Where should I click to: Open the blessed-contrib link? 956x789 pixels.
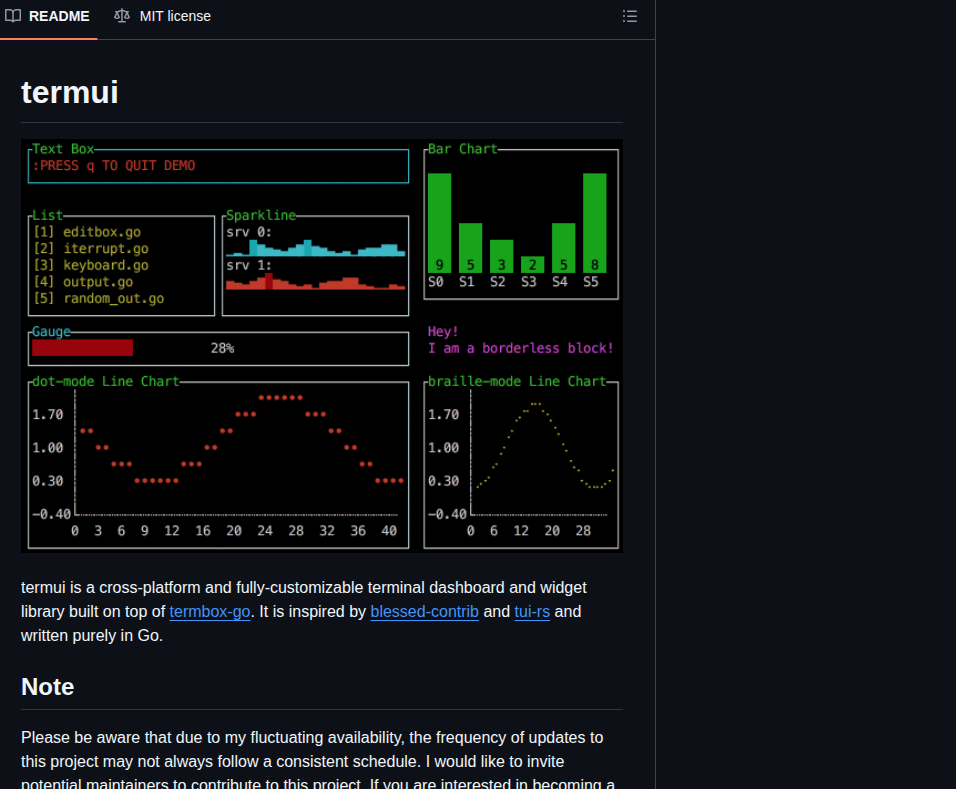424,612
